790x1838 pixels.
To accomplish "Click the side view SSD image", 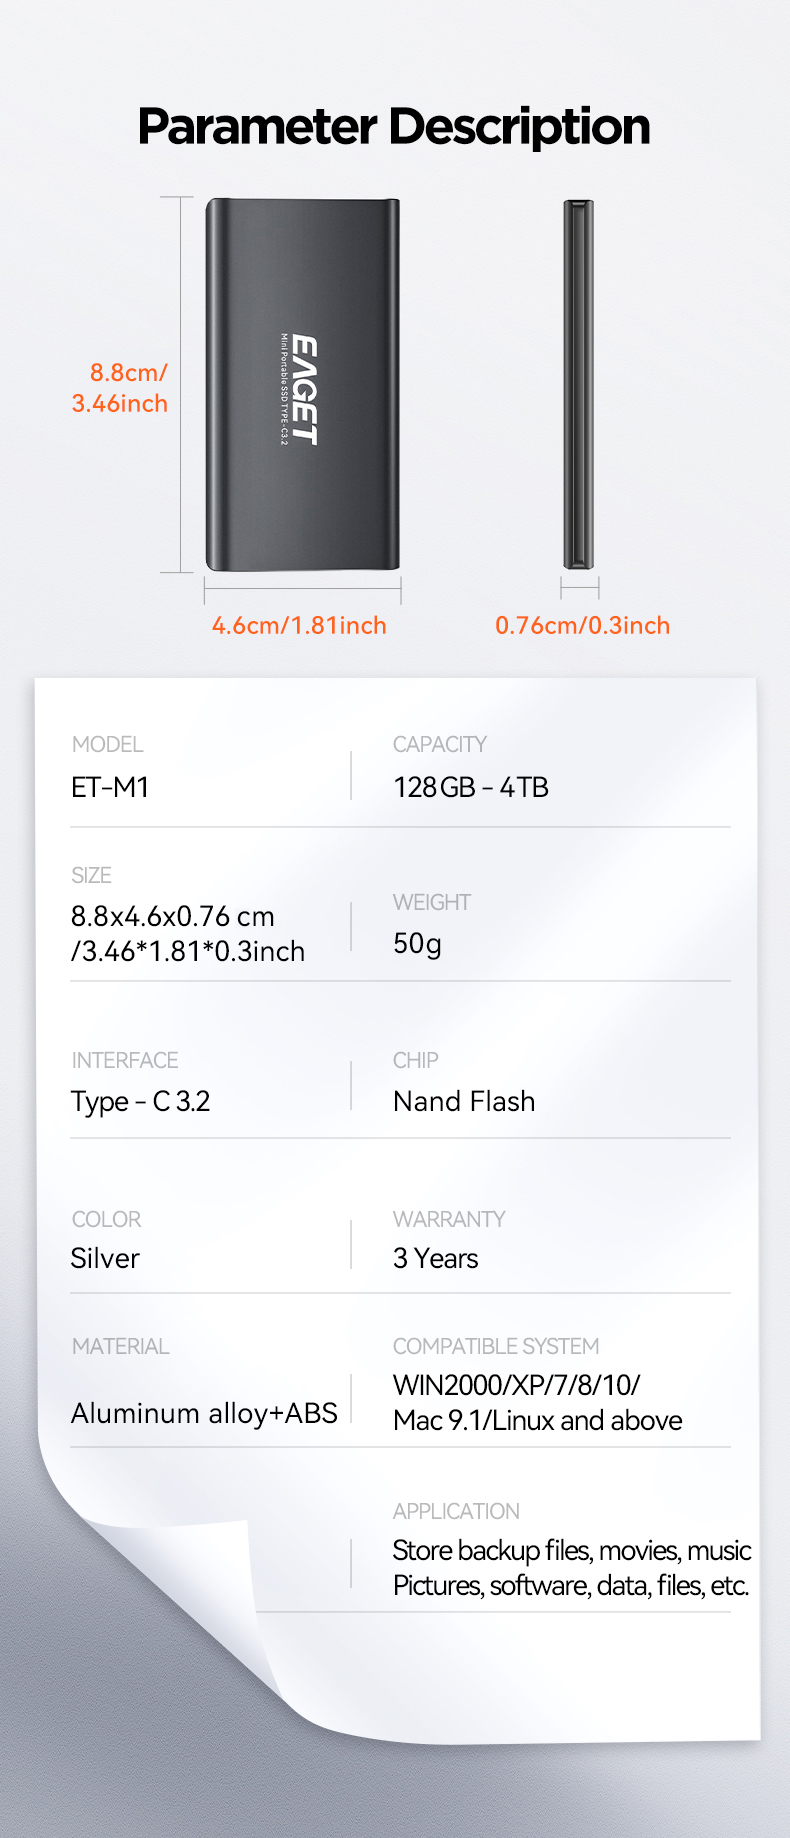I will [x=579, y=385].
